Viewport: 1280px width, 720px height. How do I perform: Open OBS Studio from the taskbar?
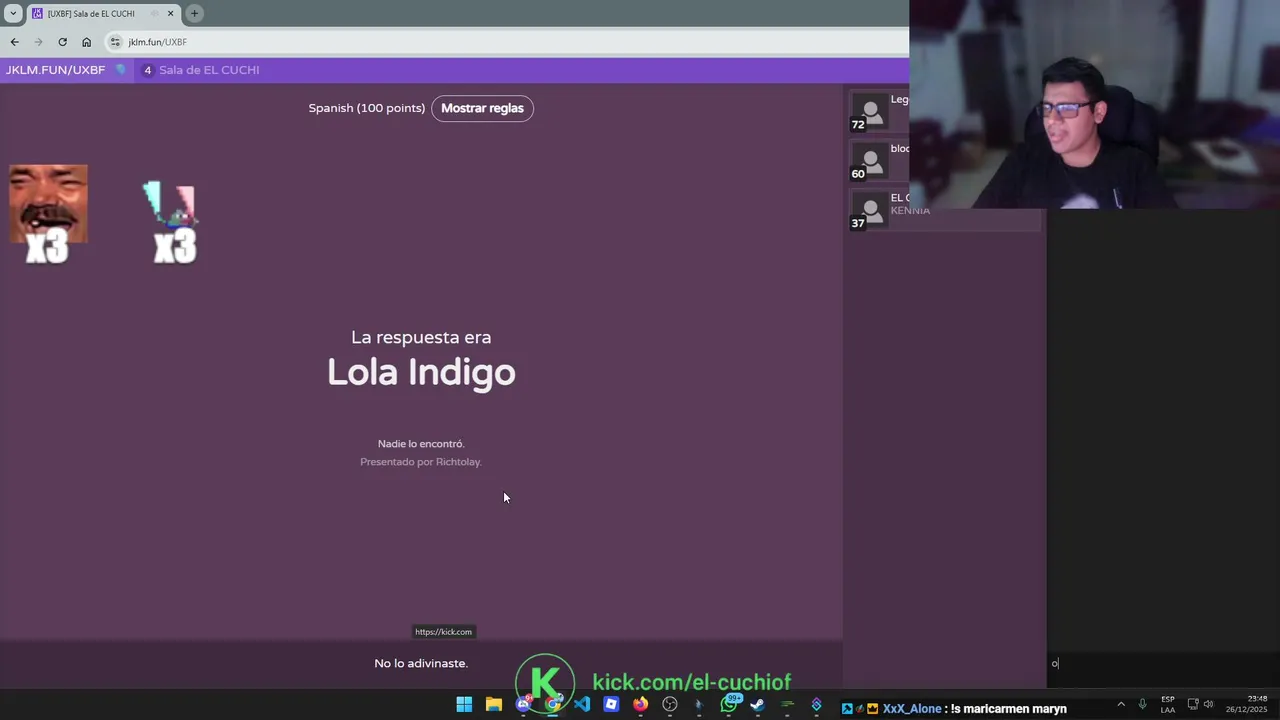tap(670, 705)
